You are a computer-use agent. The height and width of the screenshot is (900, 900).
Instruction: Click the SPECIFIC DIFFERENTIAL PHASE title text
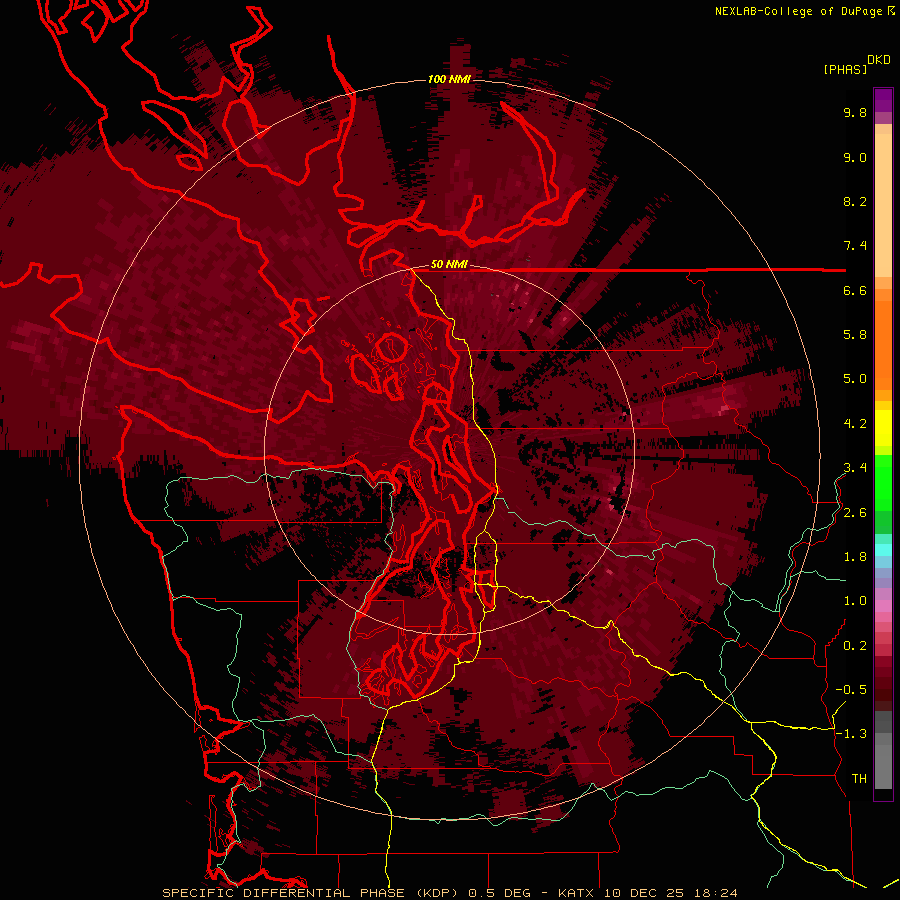[x=284, y=893]
